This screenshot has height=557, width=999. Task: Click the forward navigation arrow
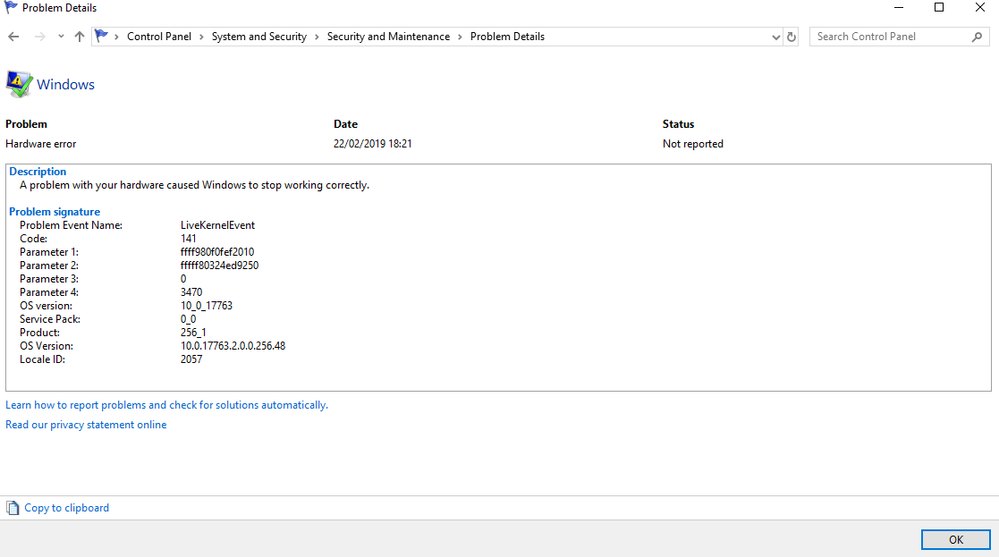click(x=40, y=37)
